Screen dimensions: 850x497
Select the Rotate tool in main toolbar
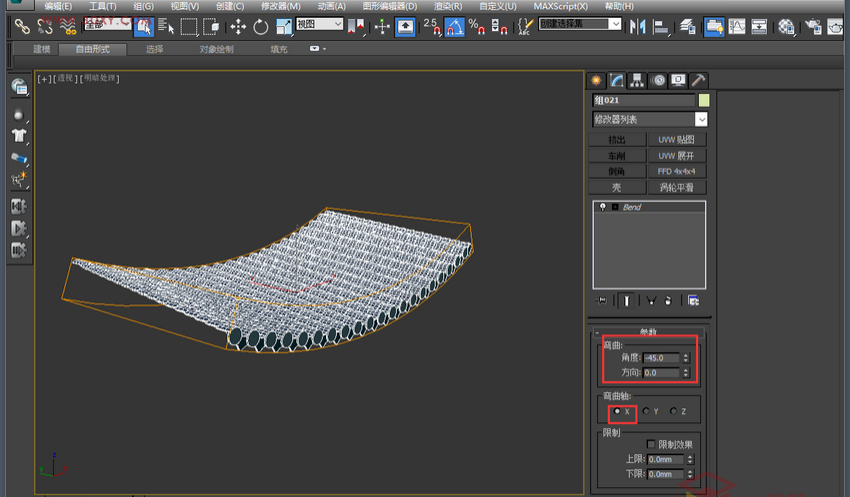pyautogui.click(x=261, y=27)
